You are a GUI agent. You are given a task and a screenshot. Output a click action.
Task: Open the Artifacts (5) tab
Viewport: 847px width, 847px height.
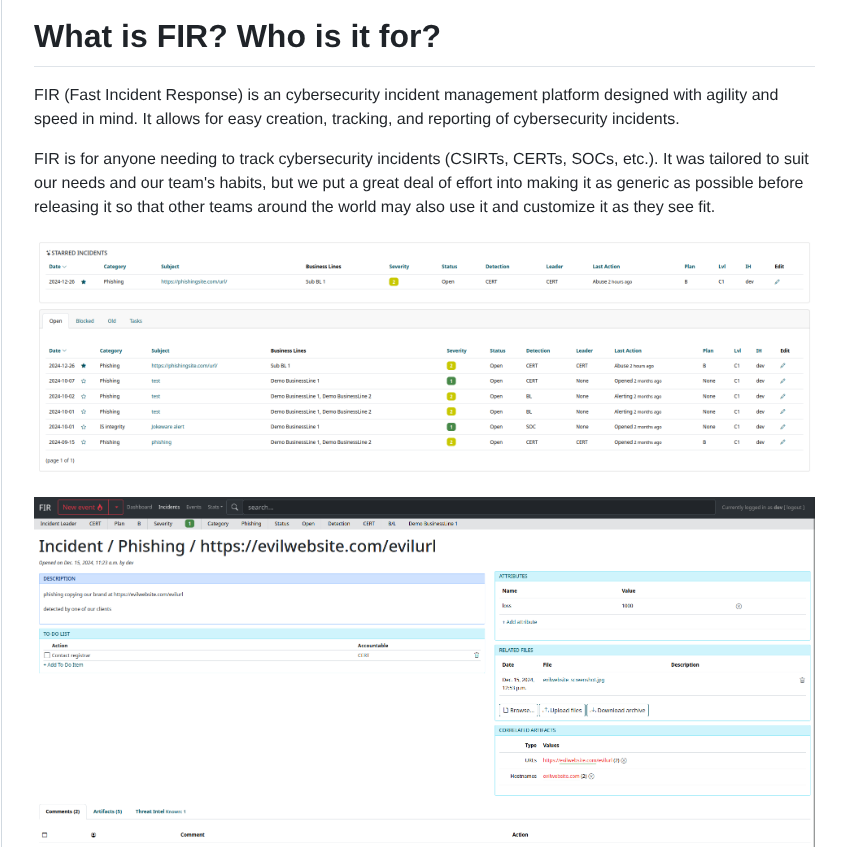pos(107,811)
